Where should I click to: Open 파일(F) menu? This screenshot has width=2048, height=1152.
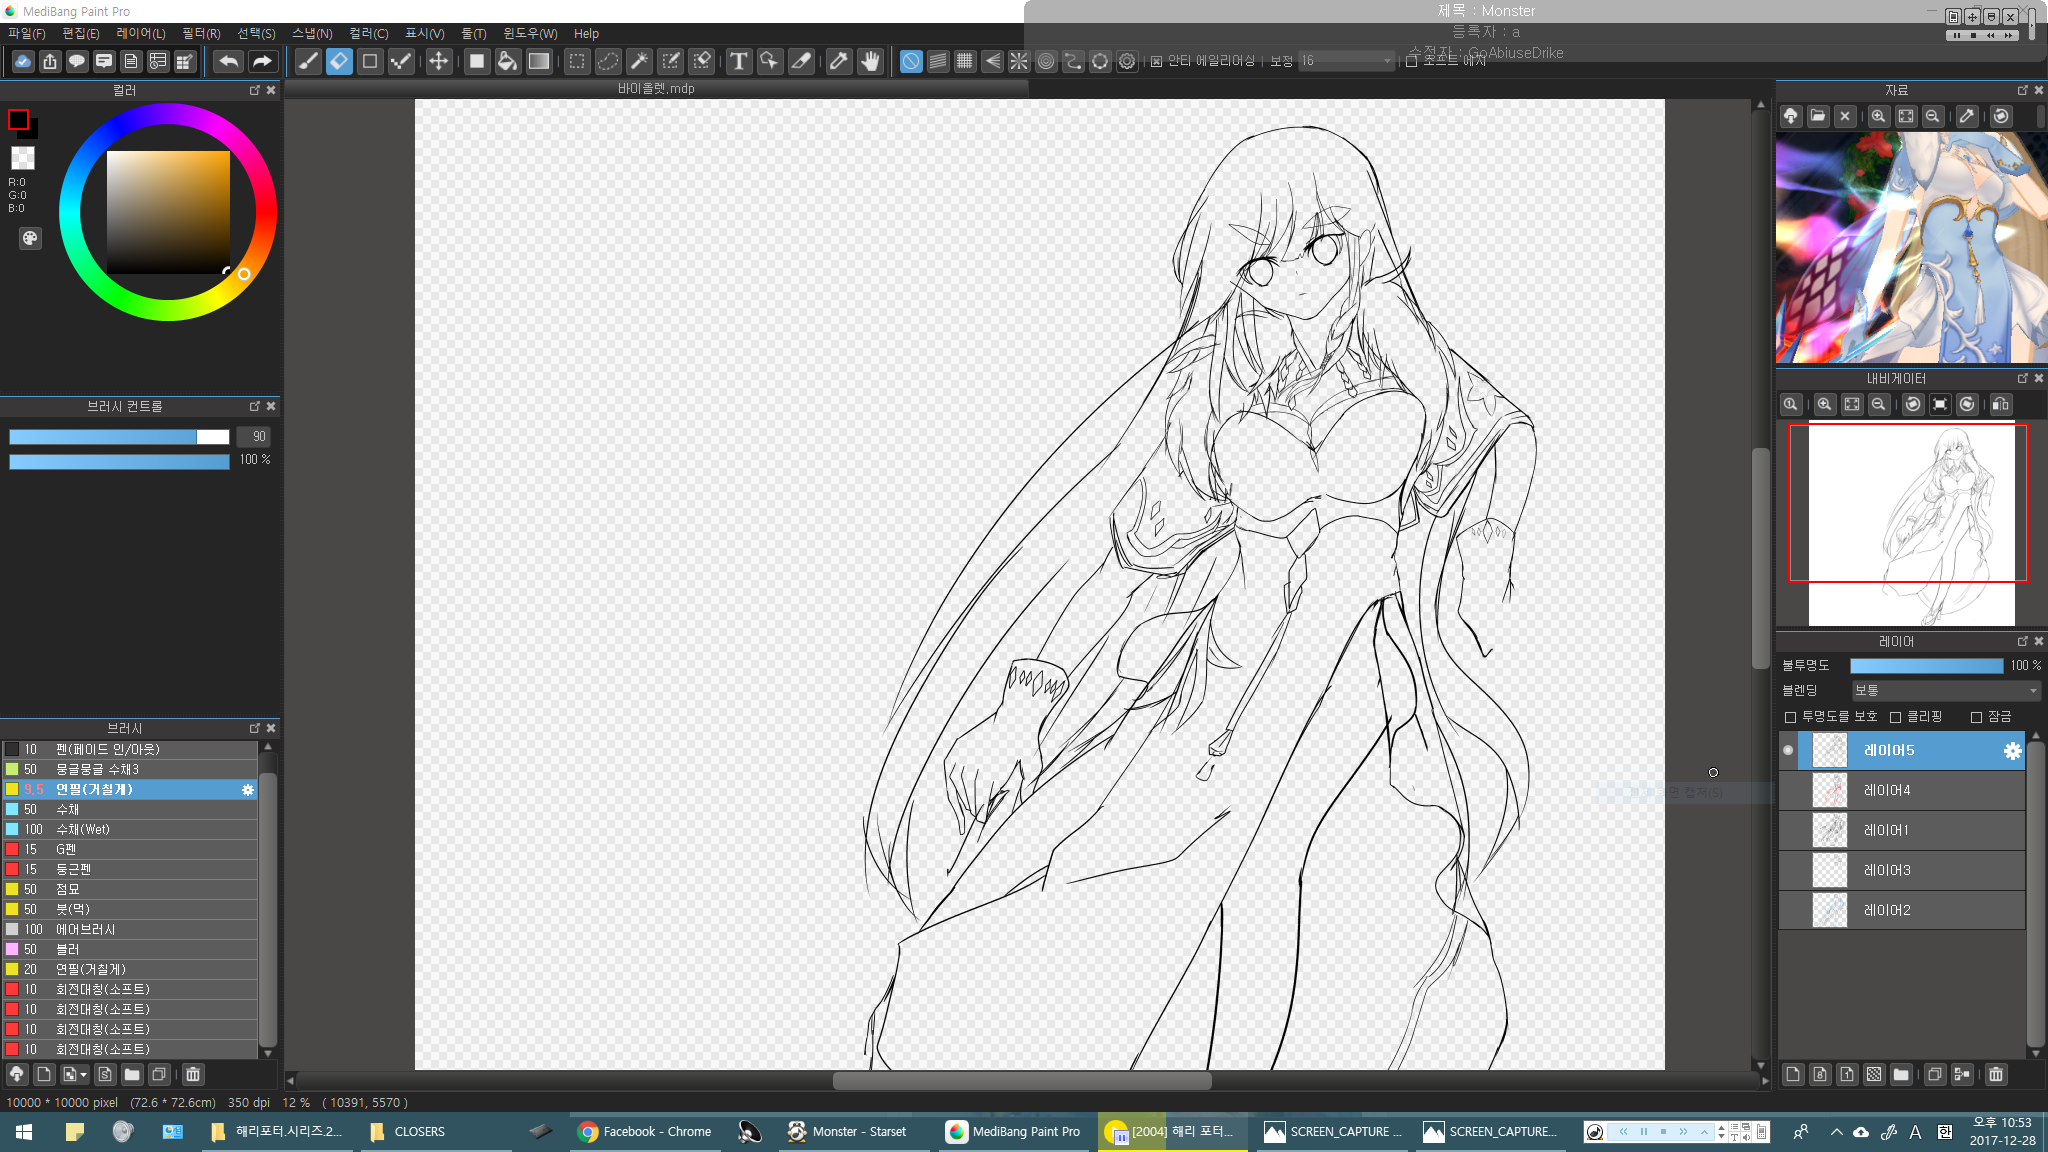point(27,34)
